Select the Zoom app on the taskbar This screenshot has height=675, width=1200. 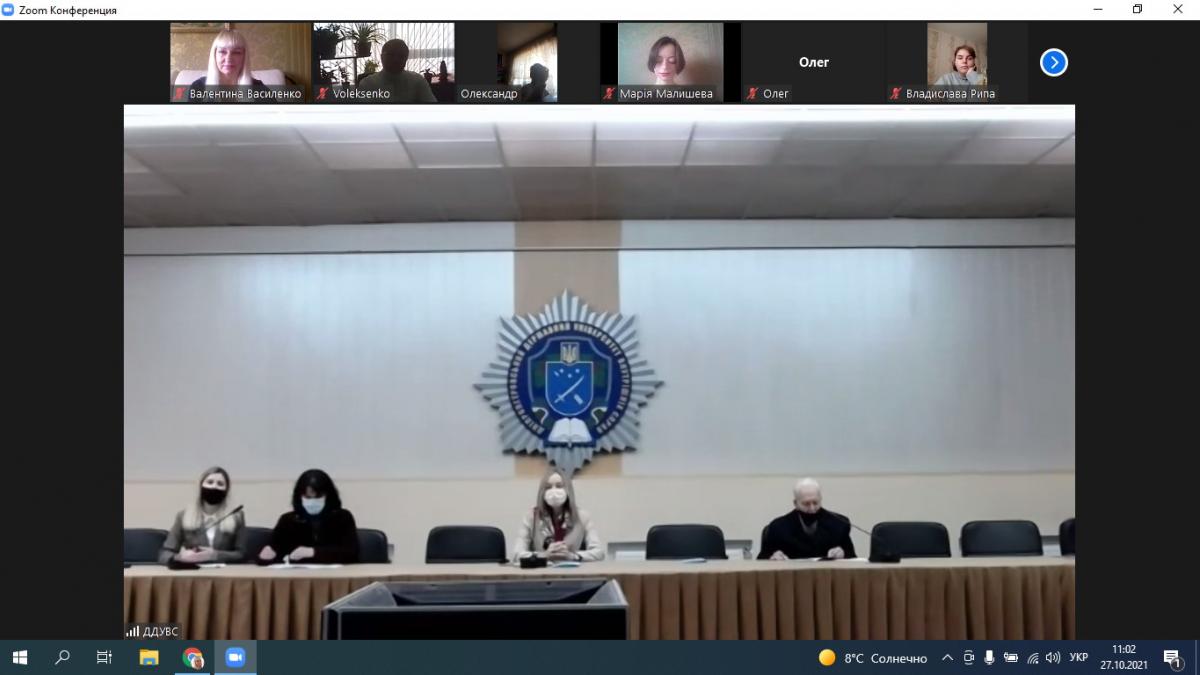(x=235, y=657)
